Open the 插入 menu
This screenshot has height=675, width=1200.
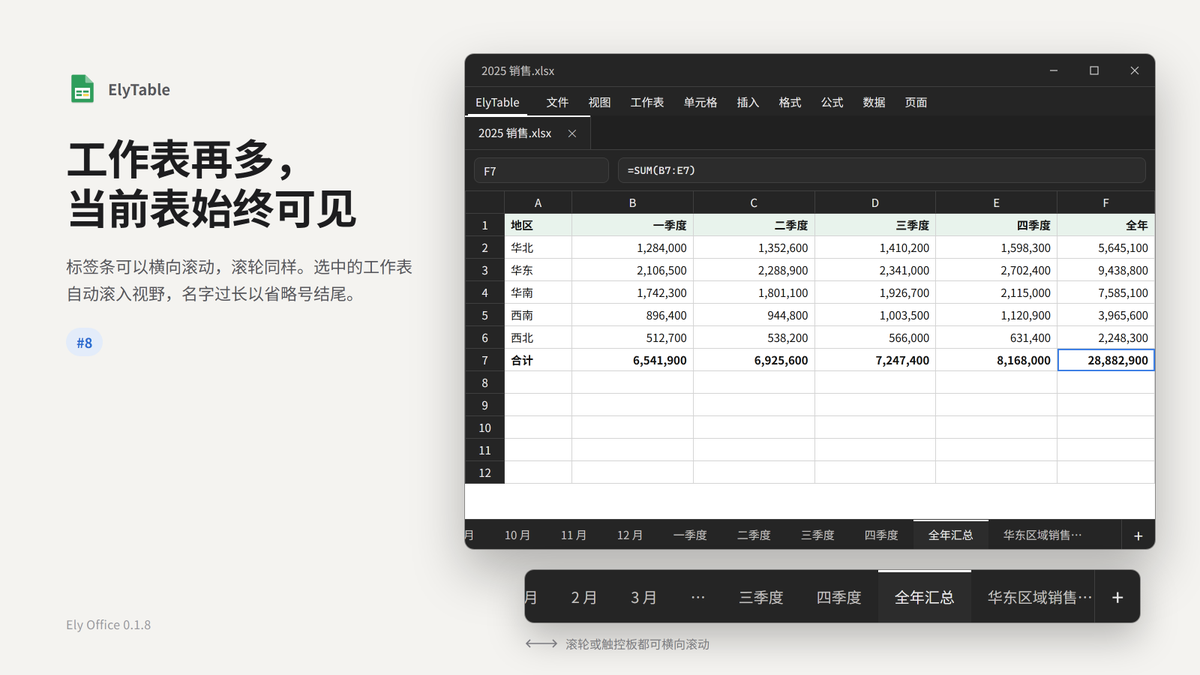[x=748, y=102]
